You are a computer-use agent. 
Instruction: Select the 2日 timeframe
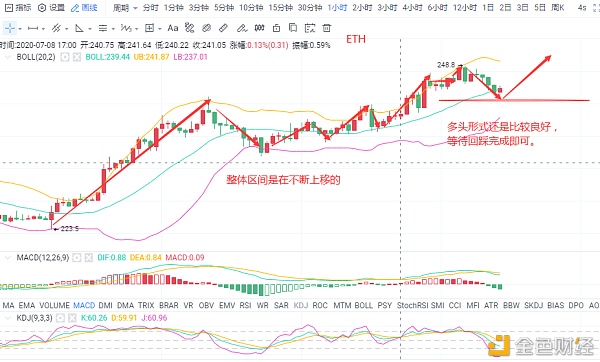pyautogui.click(x=505, y=8)
